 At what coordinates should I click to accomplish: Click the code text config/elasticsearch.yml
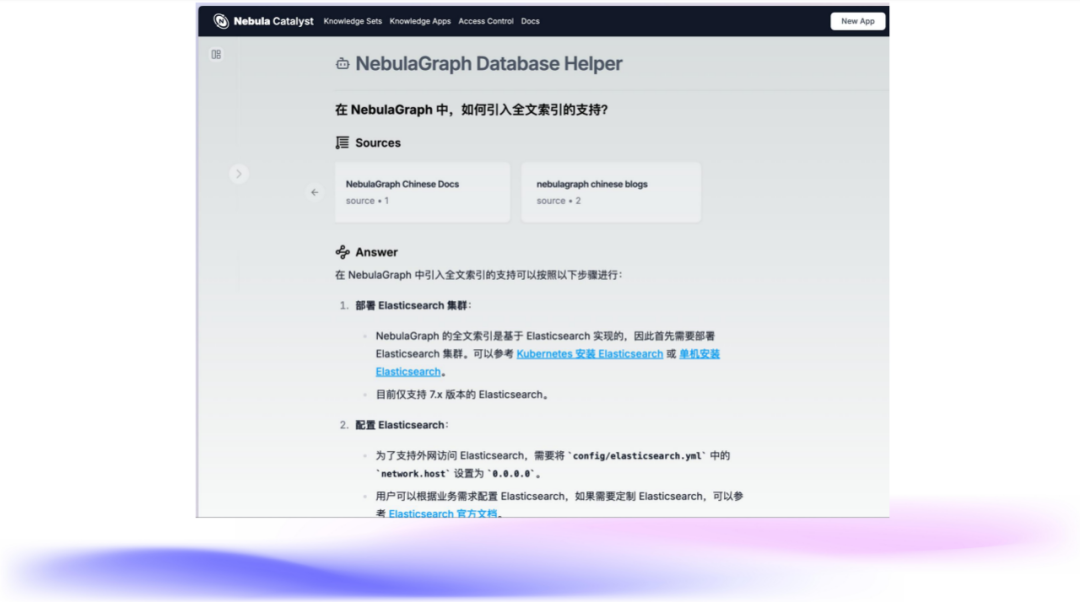pyautogui.click(x=637, y=456)
